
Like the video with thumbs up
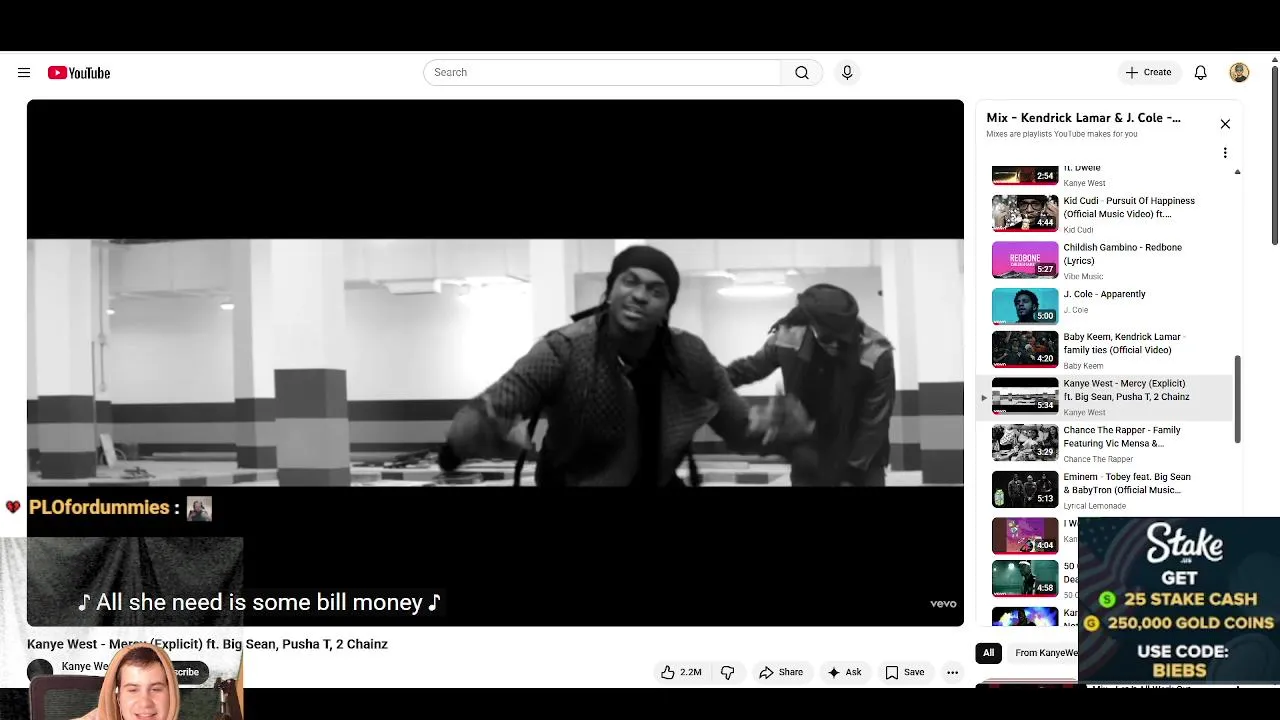[x=680, y=672]
